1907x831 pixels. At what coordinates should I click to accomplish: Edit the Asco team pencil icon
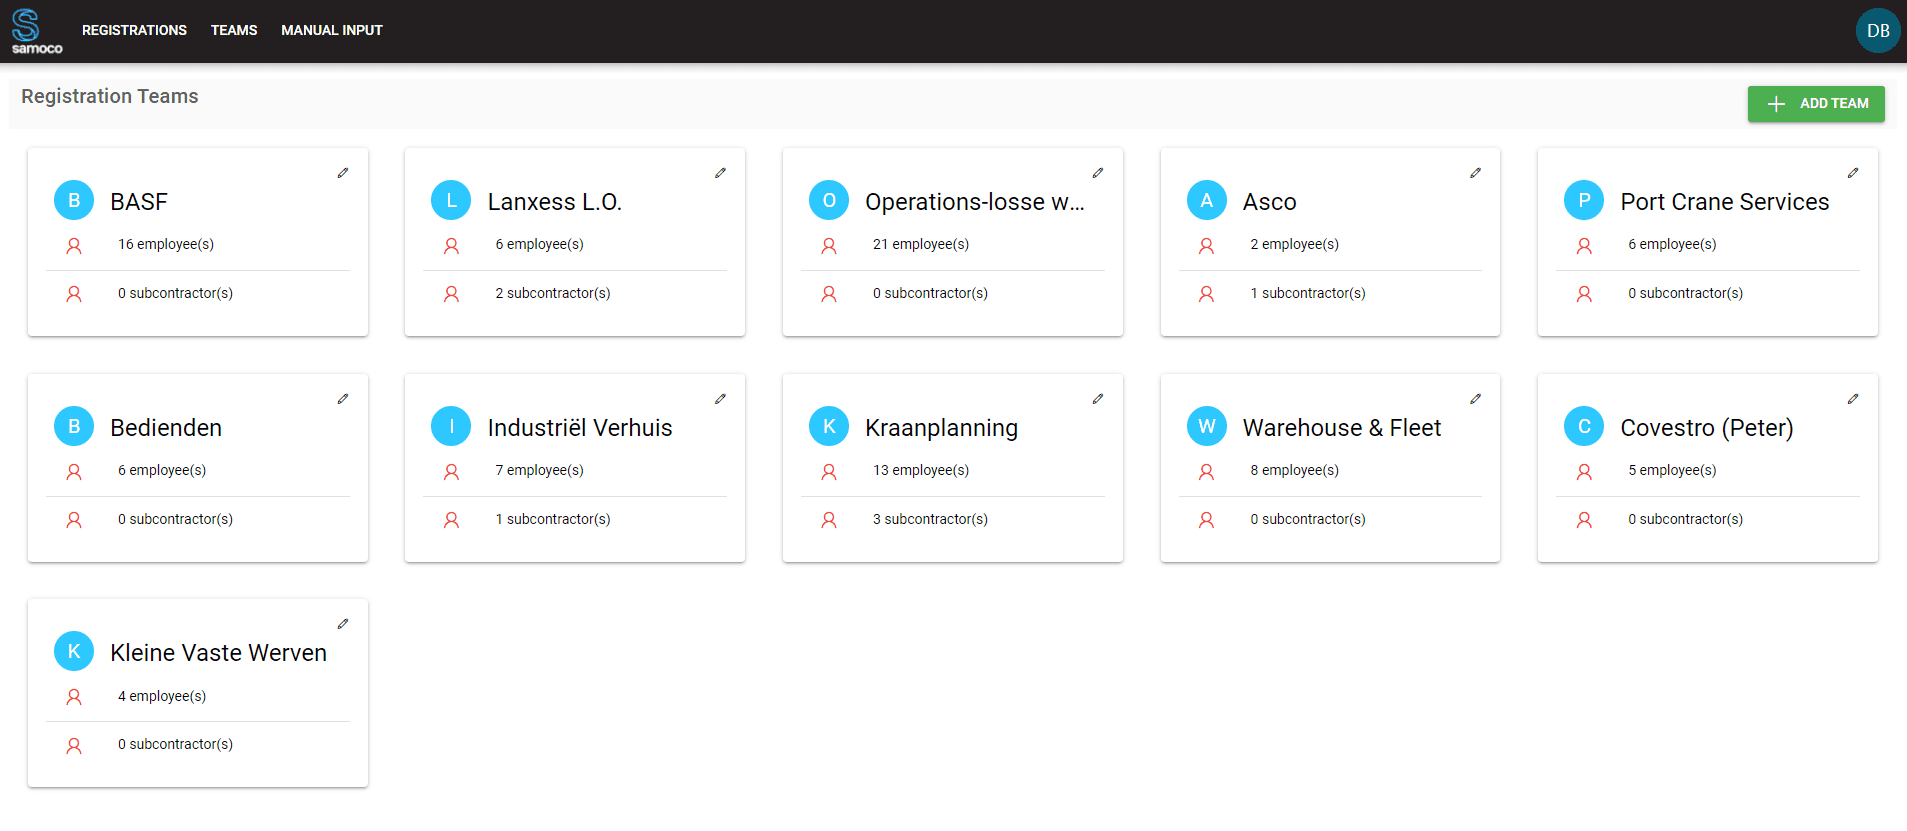(1475, 173)
